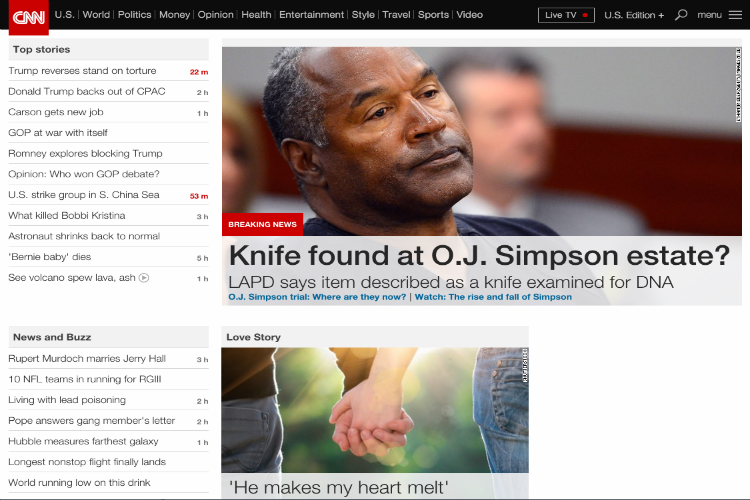Open 'What killed Bobbi Kristina'

pyautogui.click(x=66, y=215)
